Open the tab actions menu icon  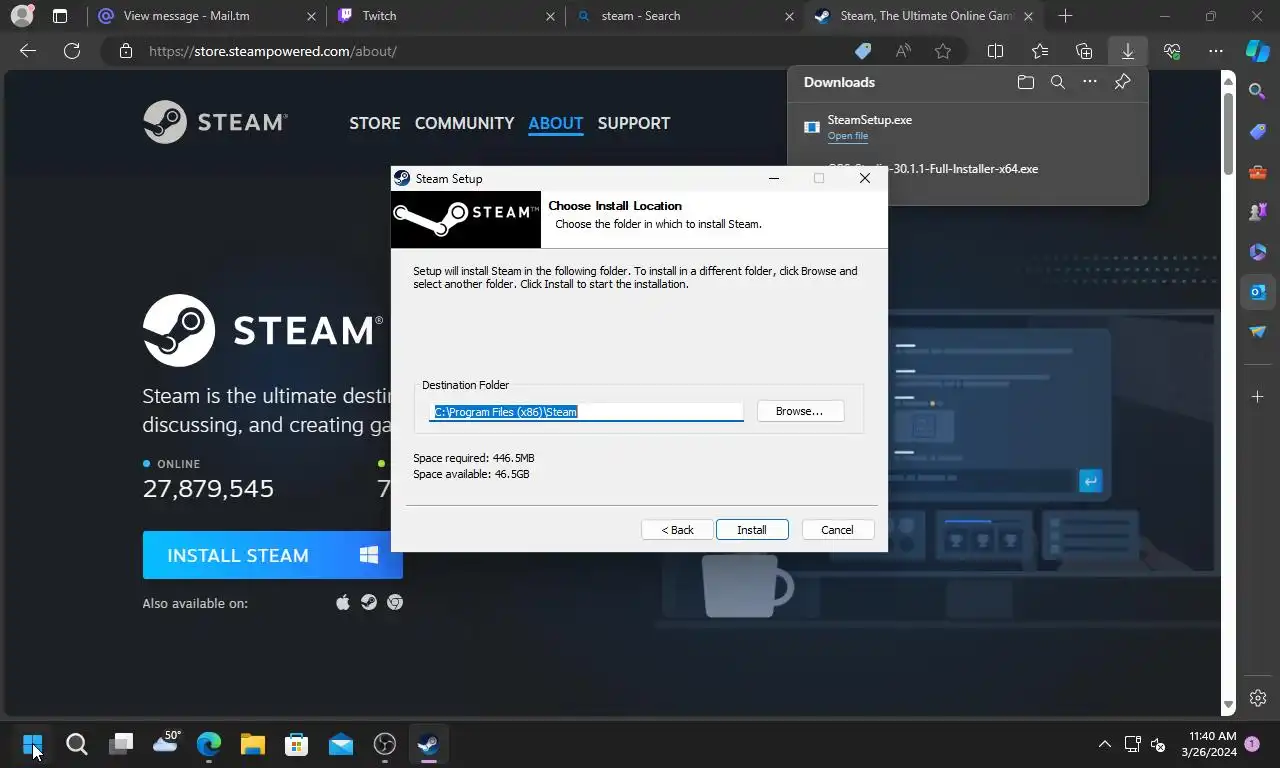pyautogui.click(x=60, y=16)
